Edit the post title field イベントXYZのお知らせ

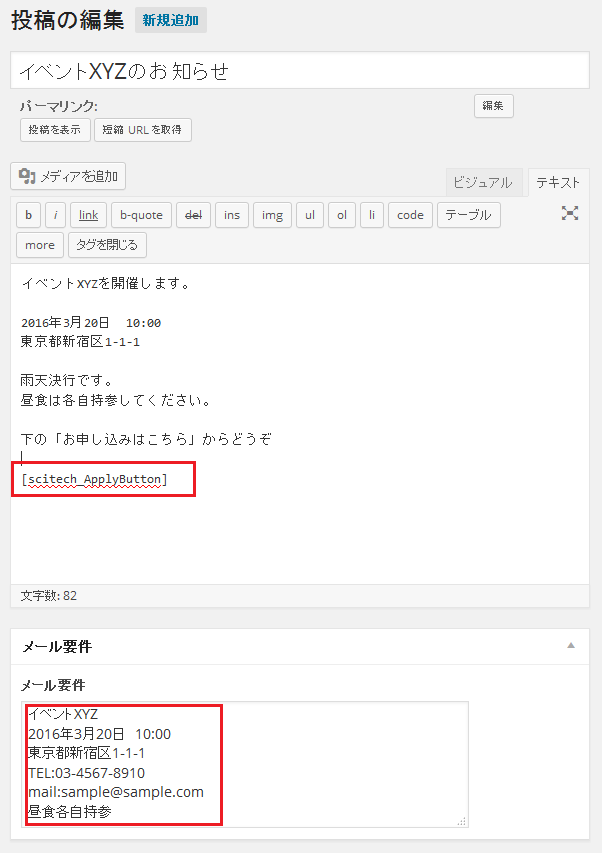(x=300, y=71)
